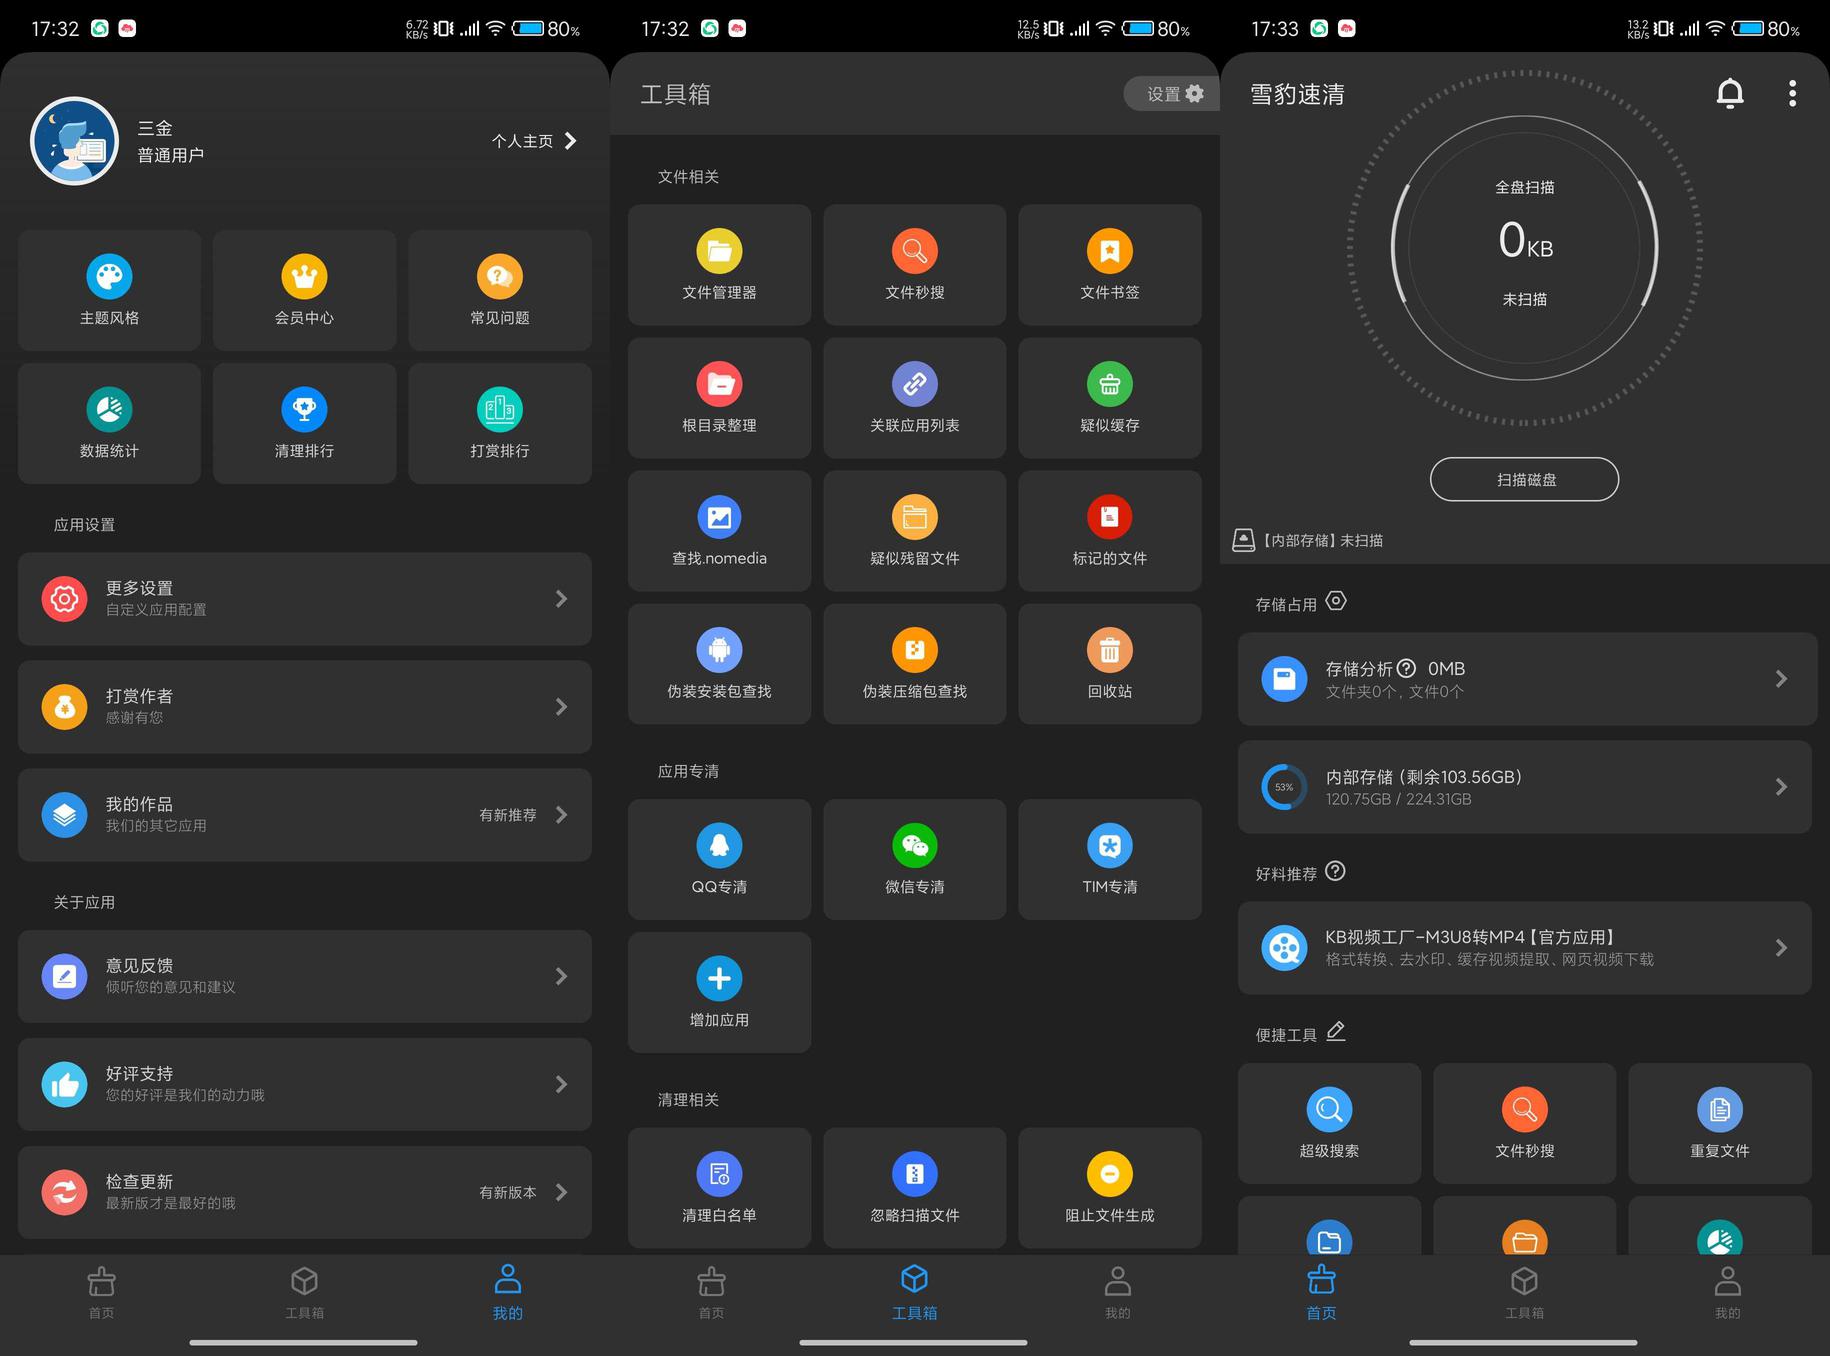Open 微信专清 WeChat cleaner

[x=914, y=859]
